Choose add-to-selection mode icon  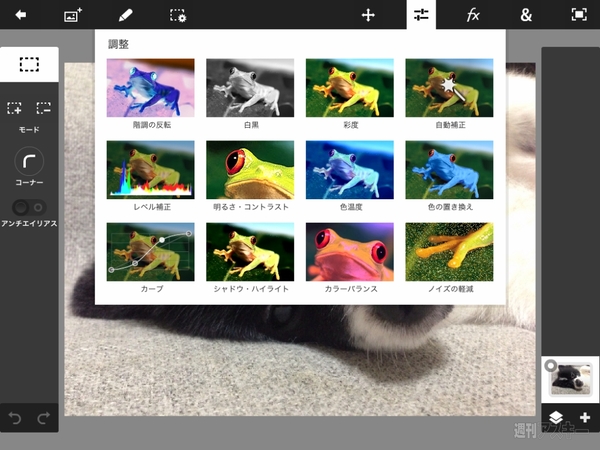tap(14, 108)
